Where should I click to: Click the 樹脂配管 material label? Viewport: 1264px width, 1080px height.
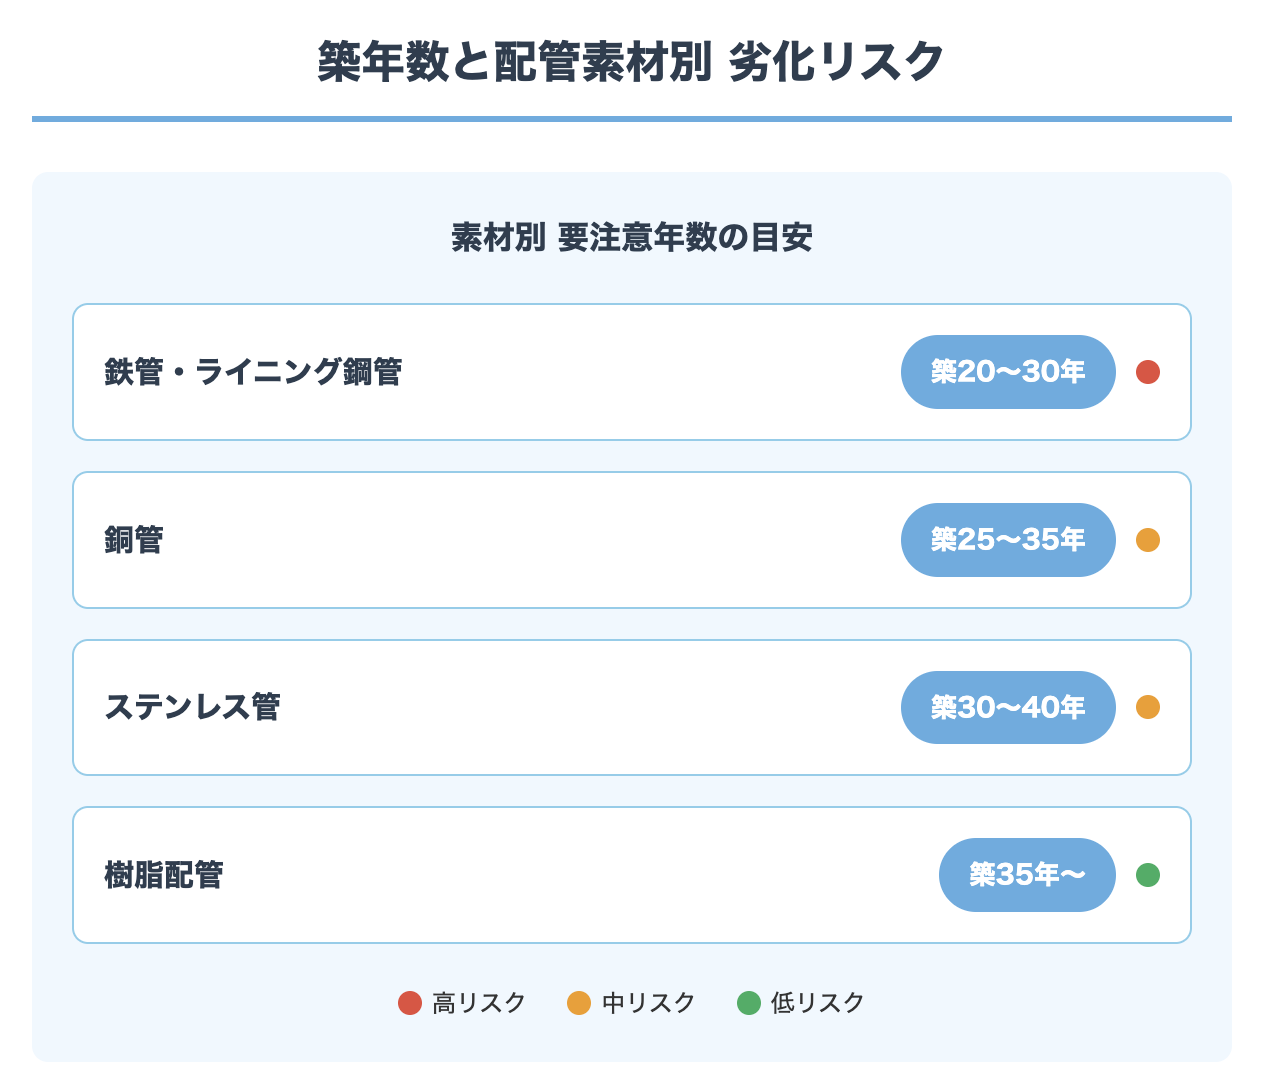pos(164,875)
